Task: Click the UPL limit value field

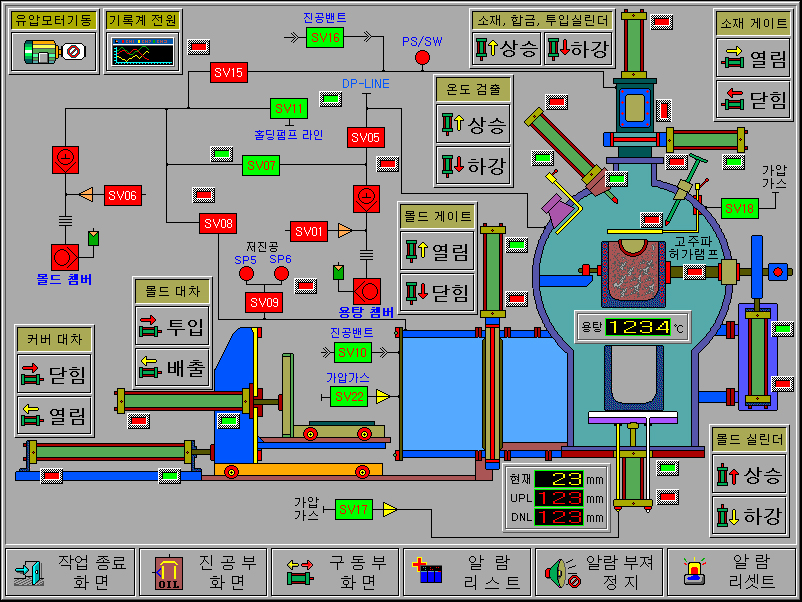Action: coord(559,498)
